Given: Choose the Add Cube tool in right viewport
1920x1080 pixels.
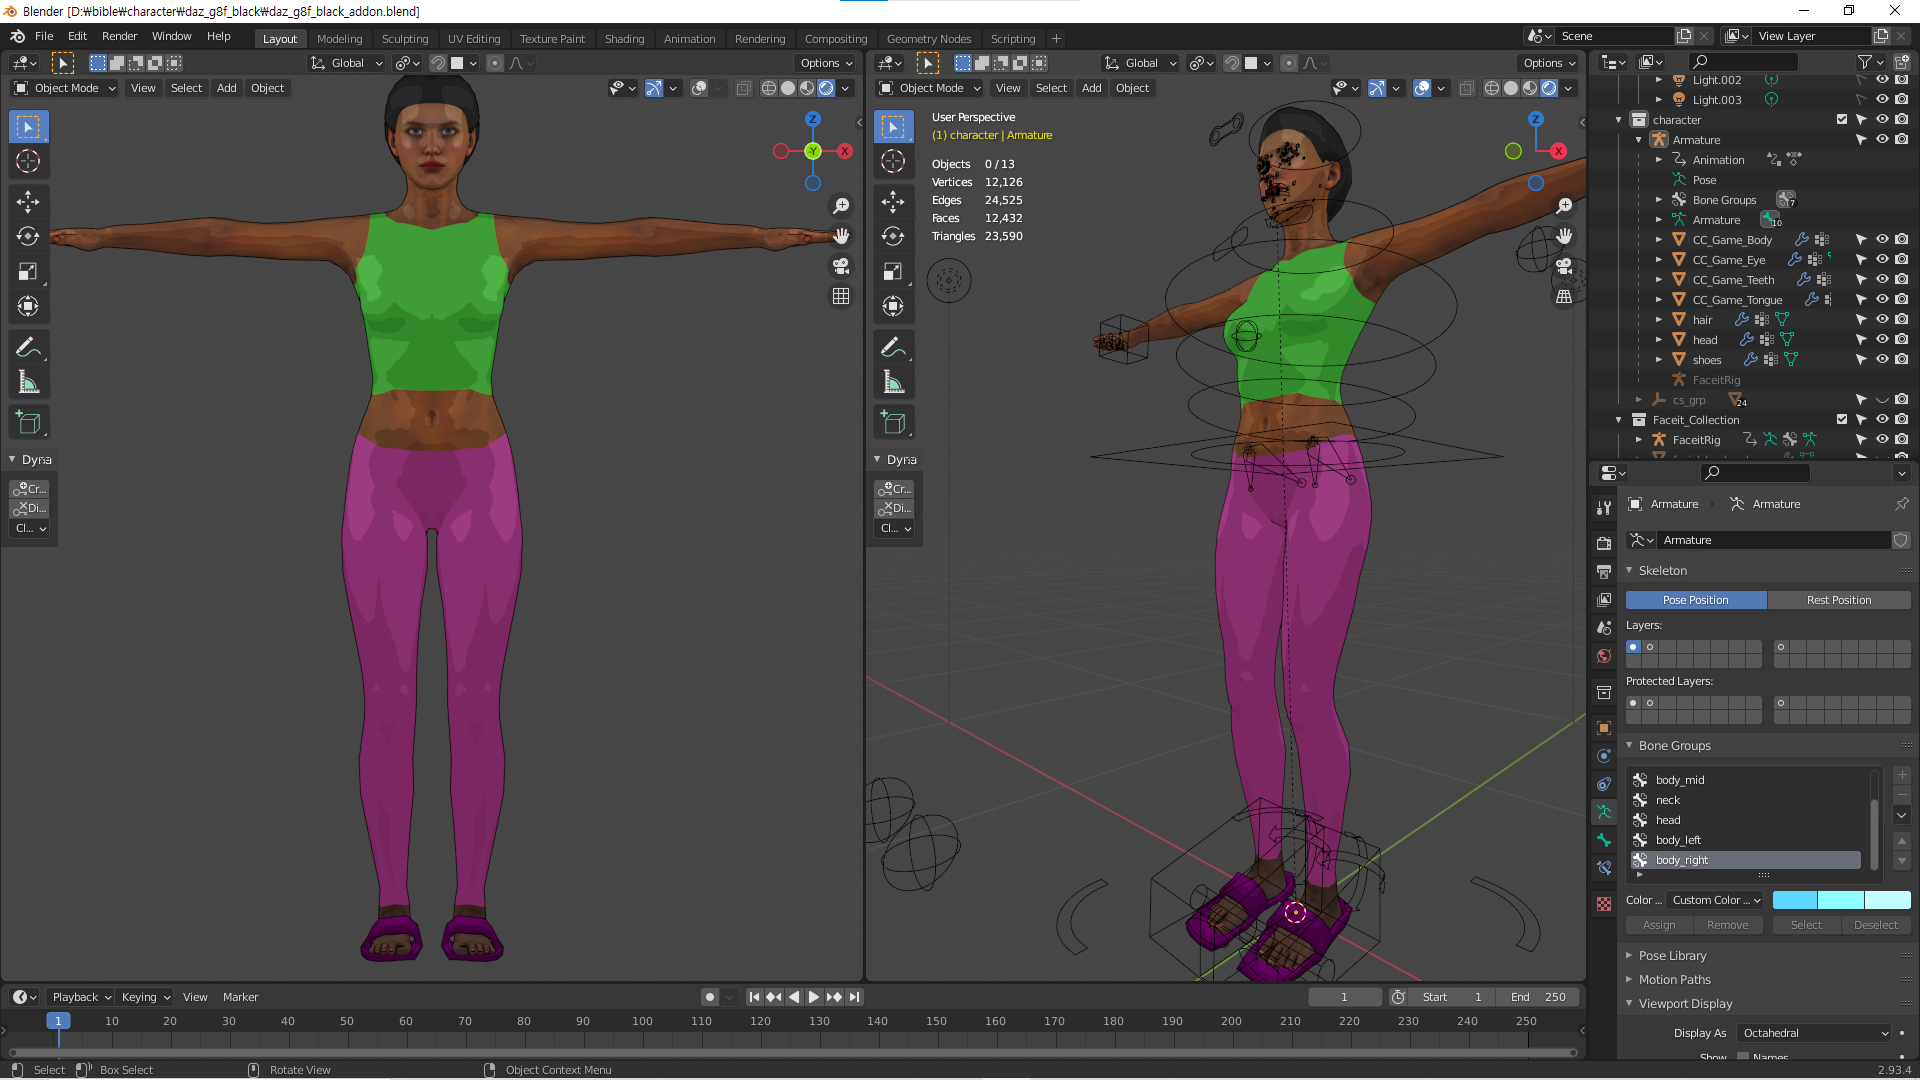Looking at the screenshot, I should pos(893,423).
